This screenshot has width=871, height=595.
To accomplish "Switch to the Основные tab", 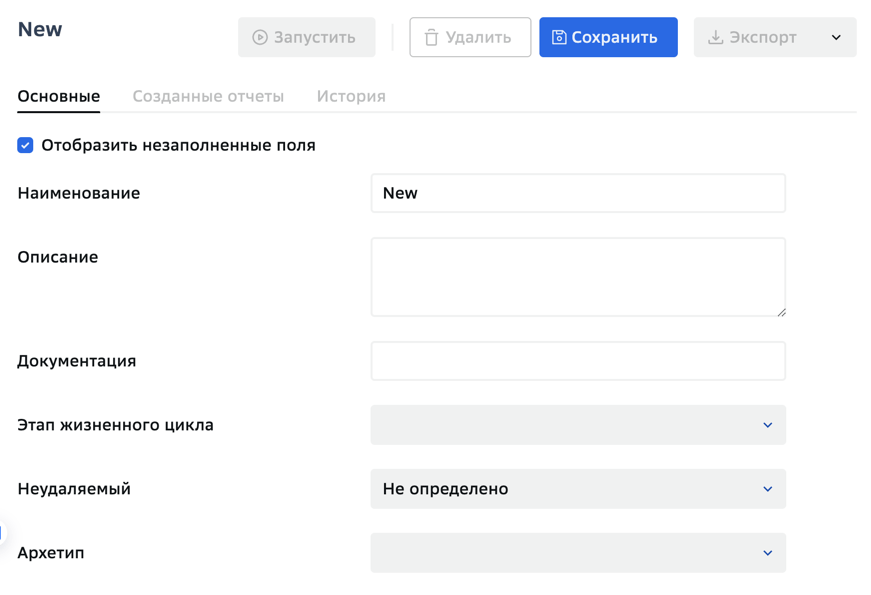I will [x=59, y=96].
